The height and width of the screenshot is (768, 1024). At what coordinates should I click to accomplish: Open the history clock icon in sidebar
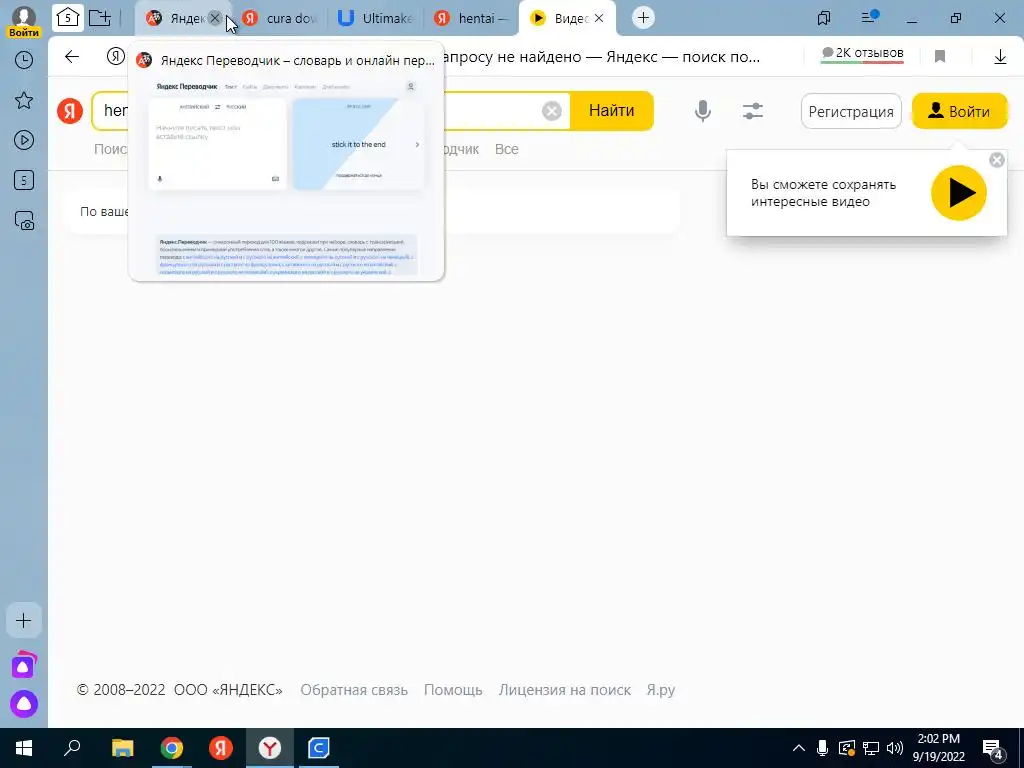[x=24, y=61]
